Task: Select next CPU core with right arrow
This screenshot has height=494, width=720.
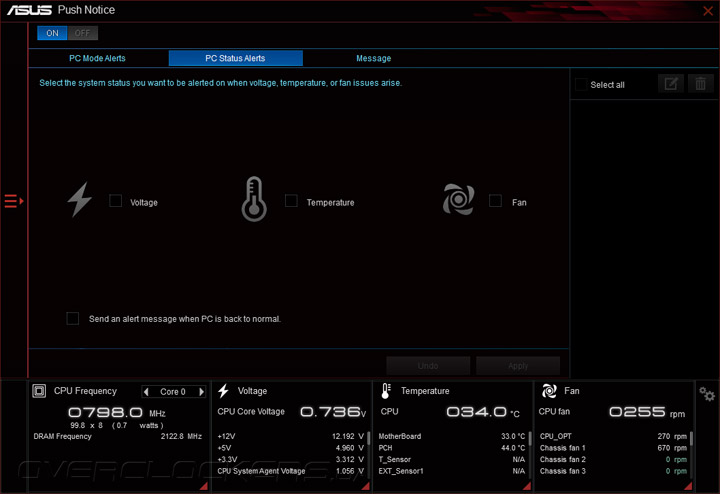Action: [201, 392]
